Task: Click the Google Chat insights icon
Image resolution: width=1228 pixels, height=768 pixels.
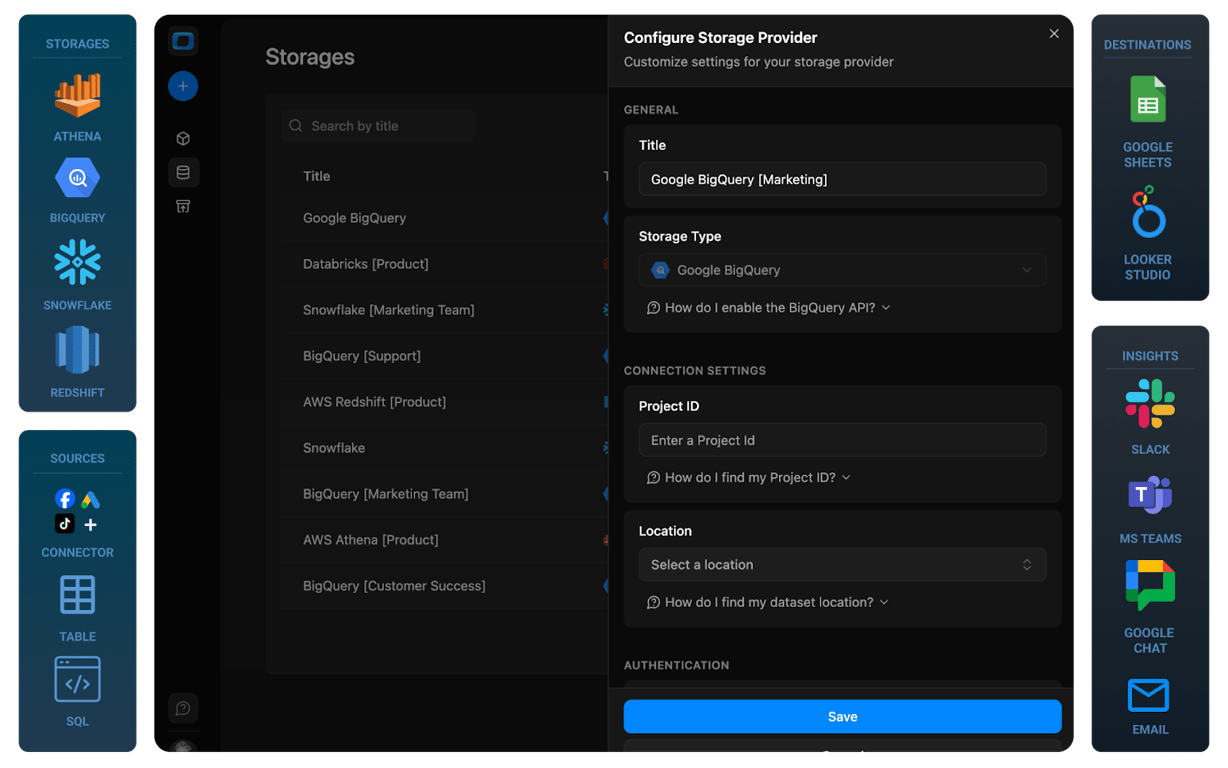Action: (x=1150, y=585)
